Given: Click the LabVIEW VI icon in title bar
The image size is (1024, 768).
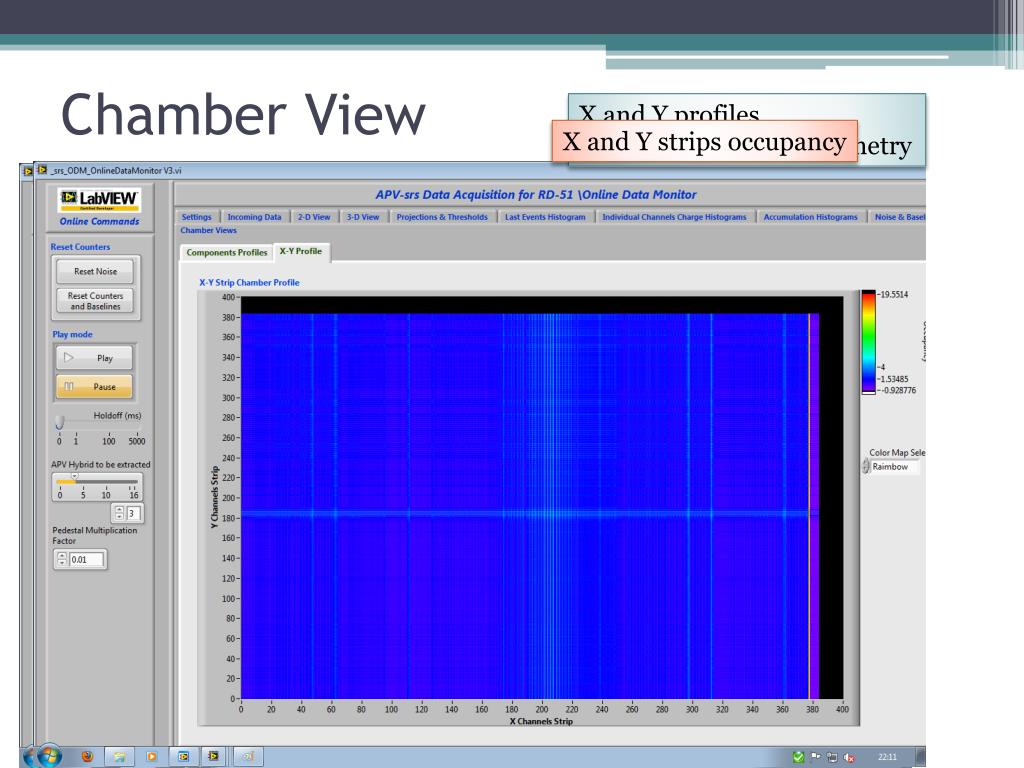Looking at the screenshot, I should coord(42,170).
